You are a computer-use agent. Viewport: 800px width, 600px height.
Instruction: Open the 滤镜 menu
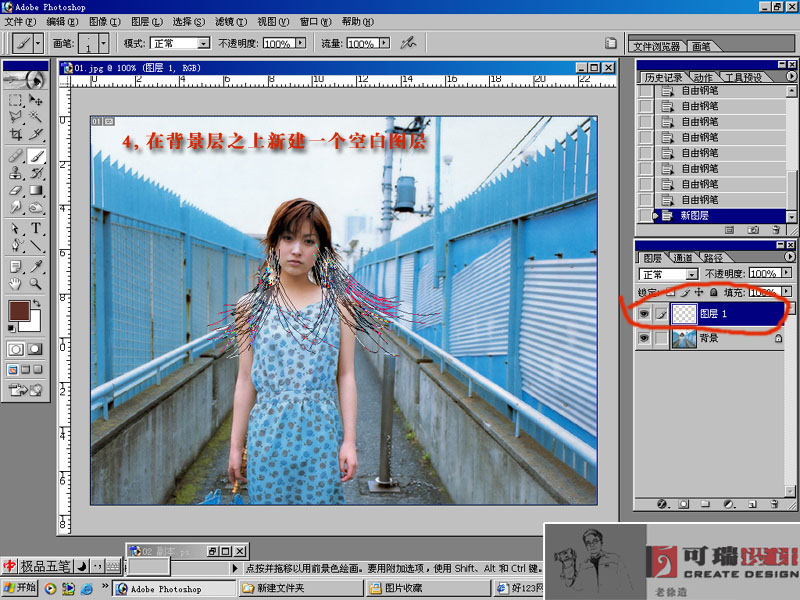[230, 21]
